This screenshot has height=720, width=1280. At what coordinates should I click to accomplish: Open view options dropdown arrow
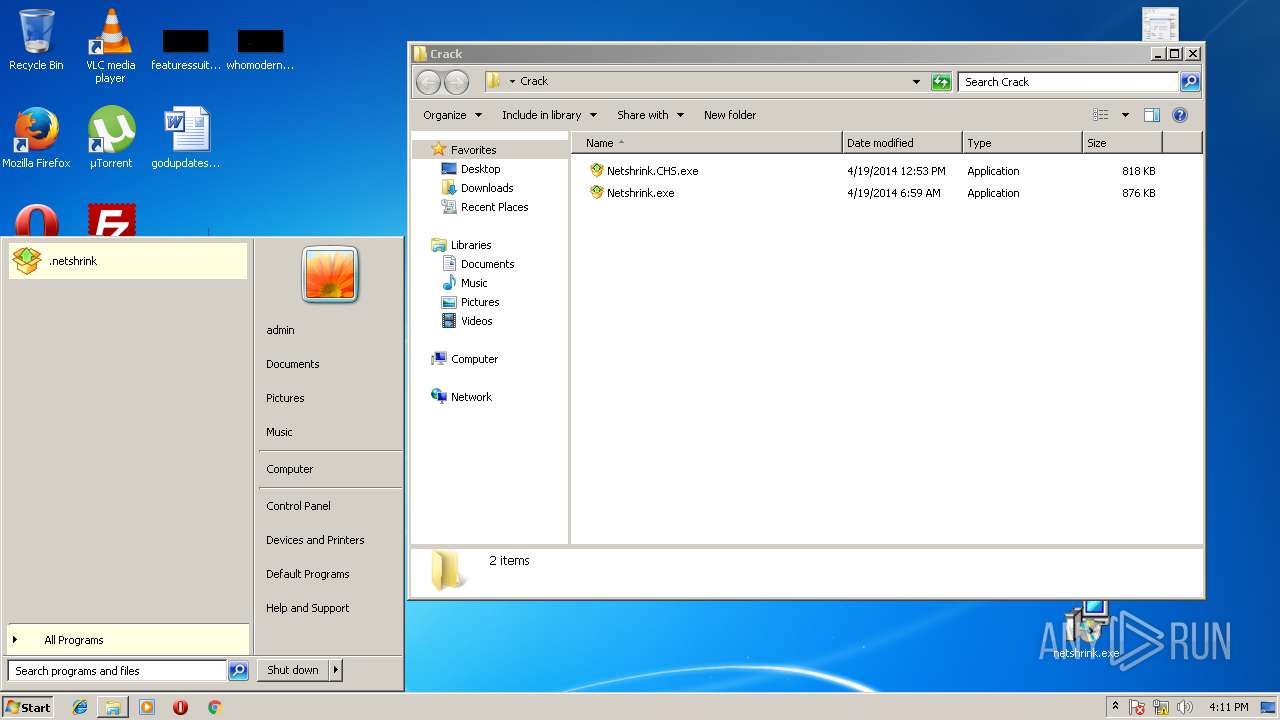1125,115
